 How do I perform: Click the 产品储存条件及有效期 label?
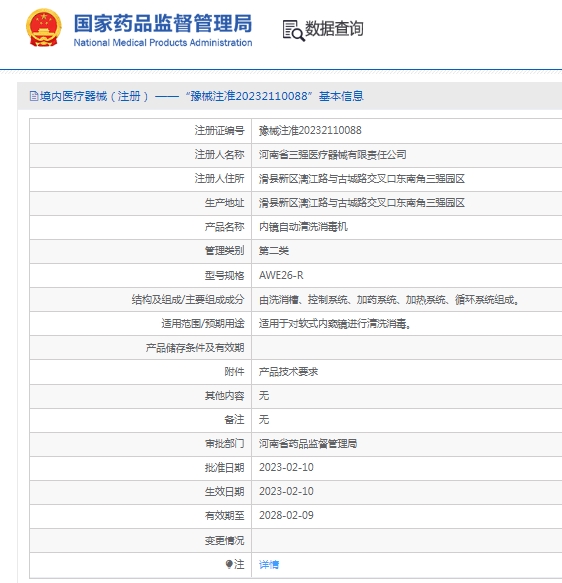195,348
